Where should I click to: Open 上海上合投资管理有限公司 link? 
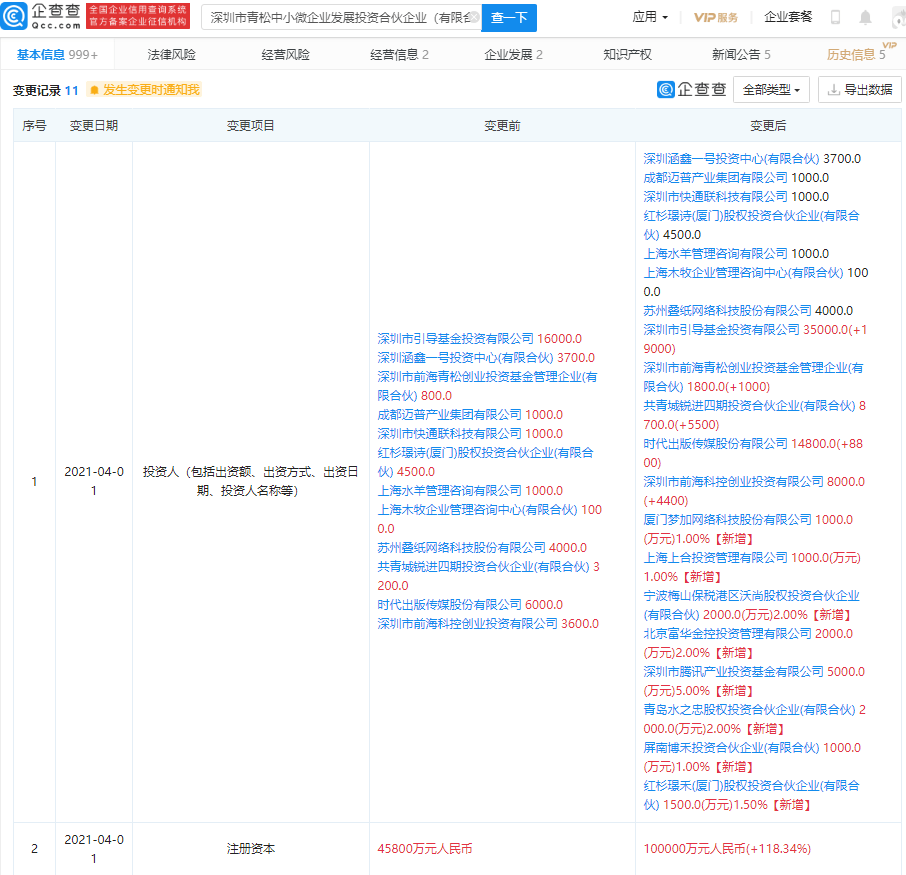click(x=715, y=558)
